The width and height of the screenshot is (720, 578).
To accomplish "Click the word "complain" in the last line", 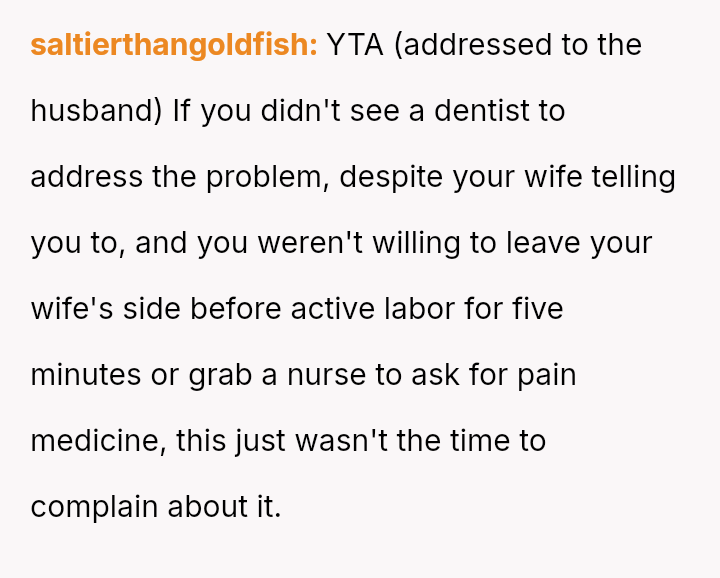I will tap(94, 507).
